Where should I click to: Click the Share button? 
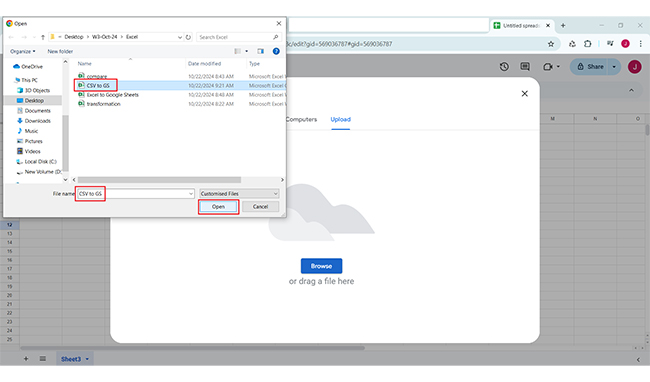click(590, 67)
